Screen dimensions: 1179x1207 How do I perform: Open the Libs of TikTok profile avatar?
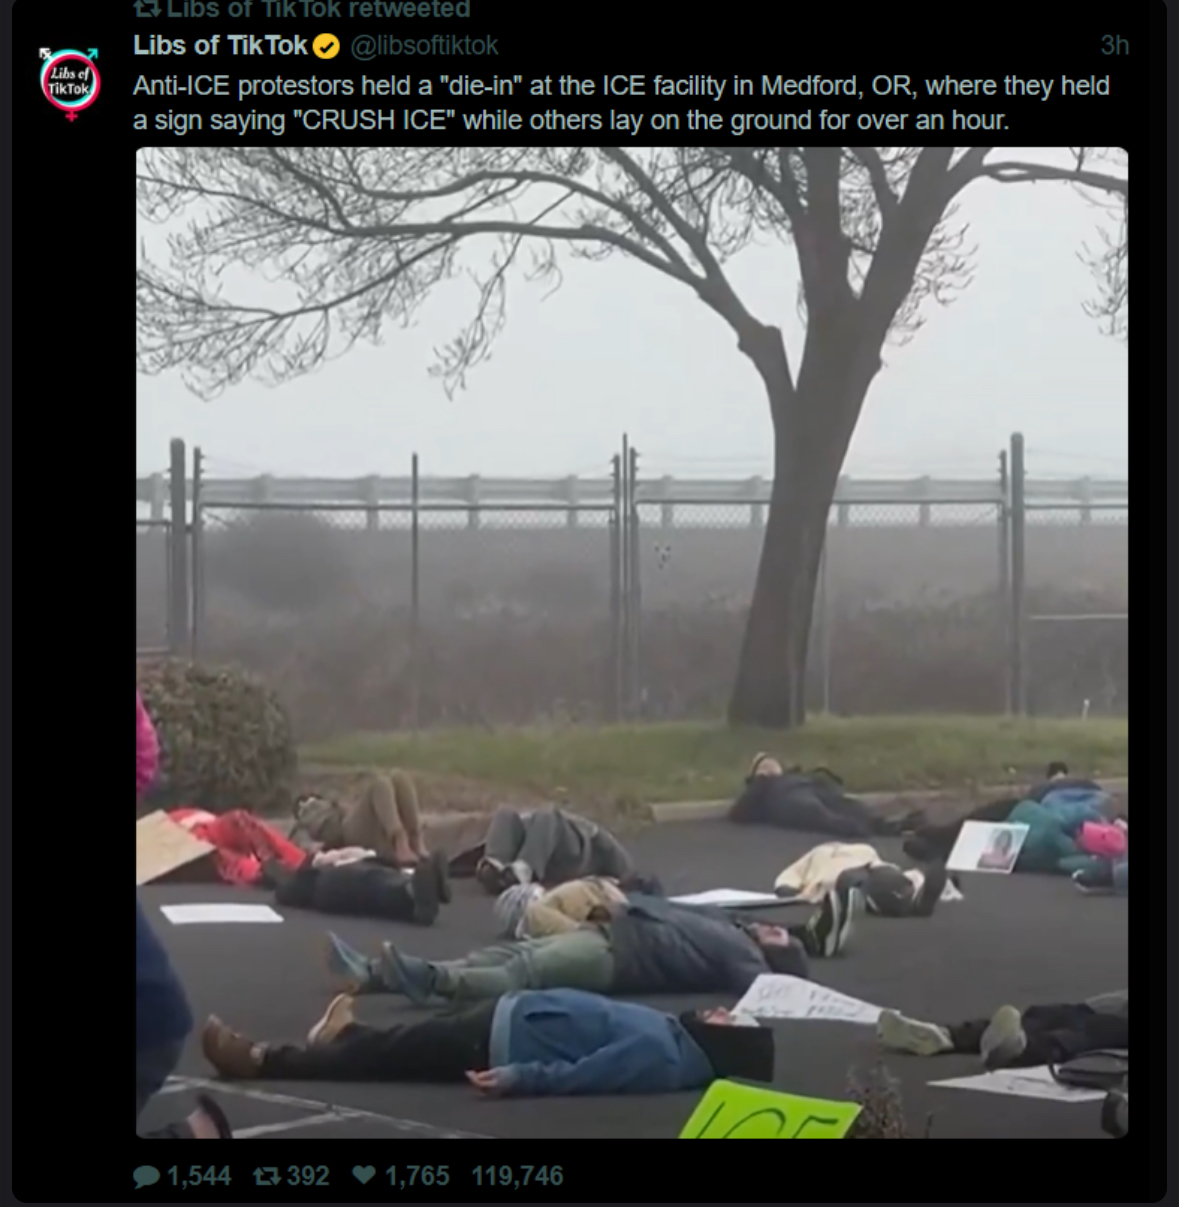tap(70, 83)
